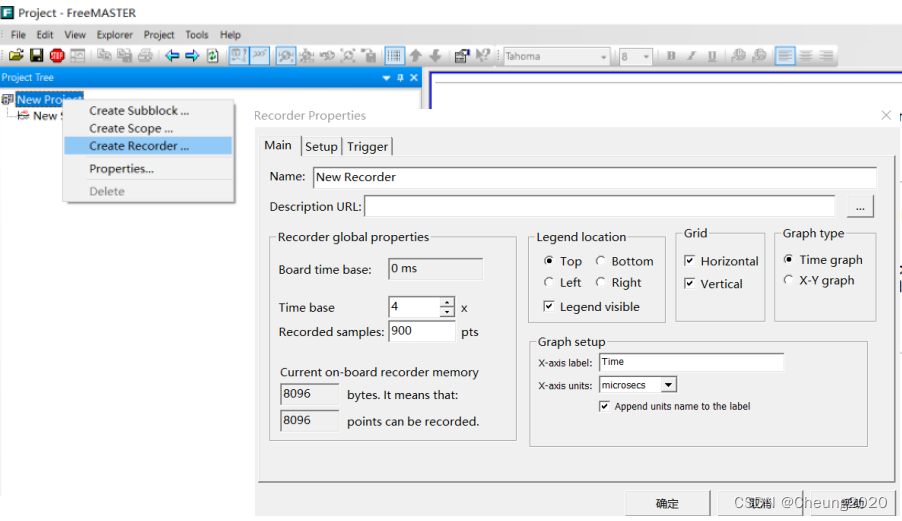Click the move up arrow toolbar icon

coord(415,56)
